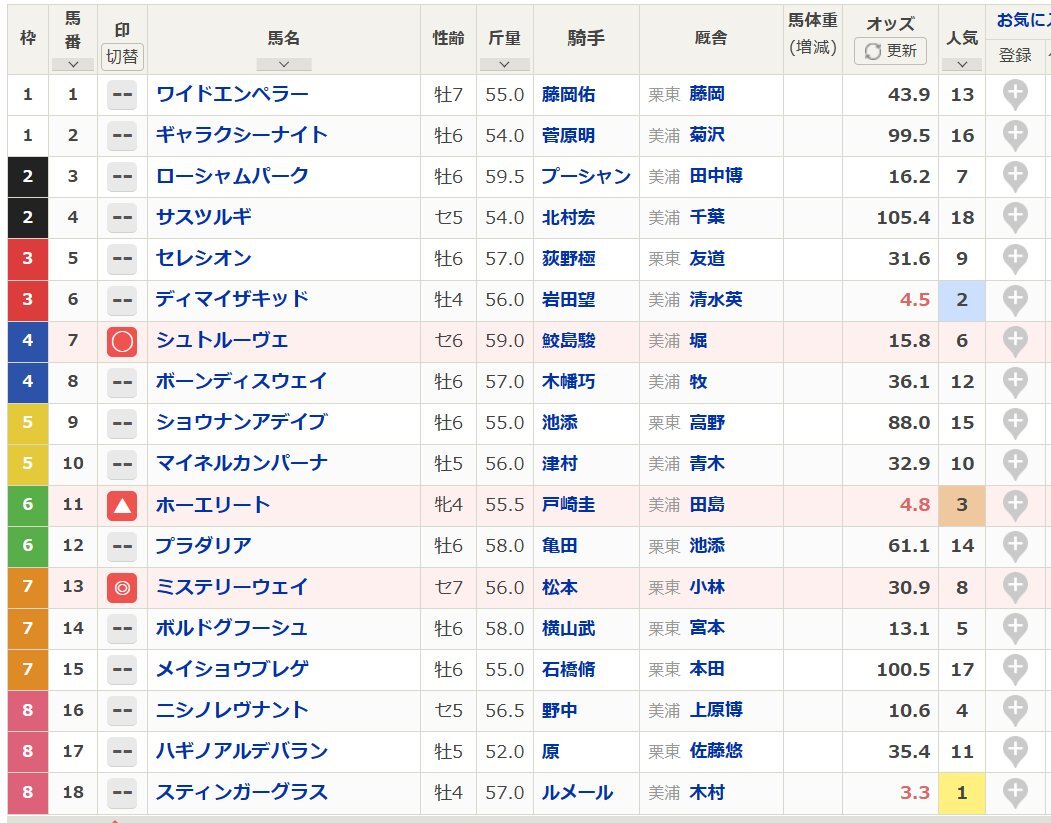This screenshot has width=1051, height=823.
Task: Click favorite pin for シュトルーヴェ
Action: [x=1015, y=340]
